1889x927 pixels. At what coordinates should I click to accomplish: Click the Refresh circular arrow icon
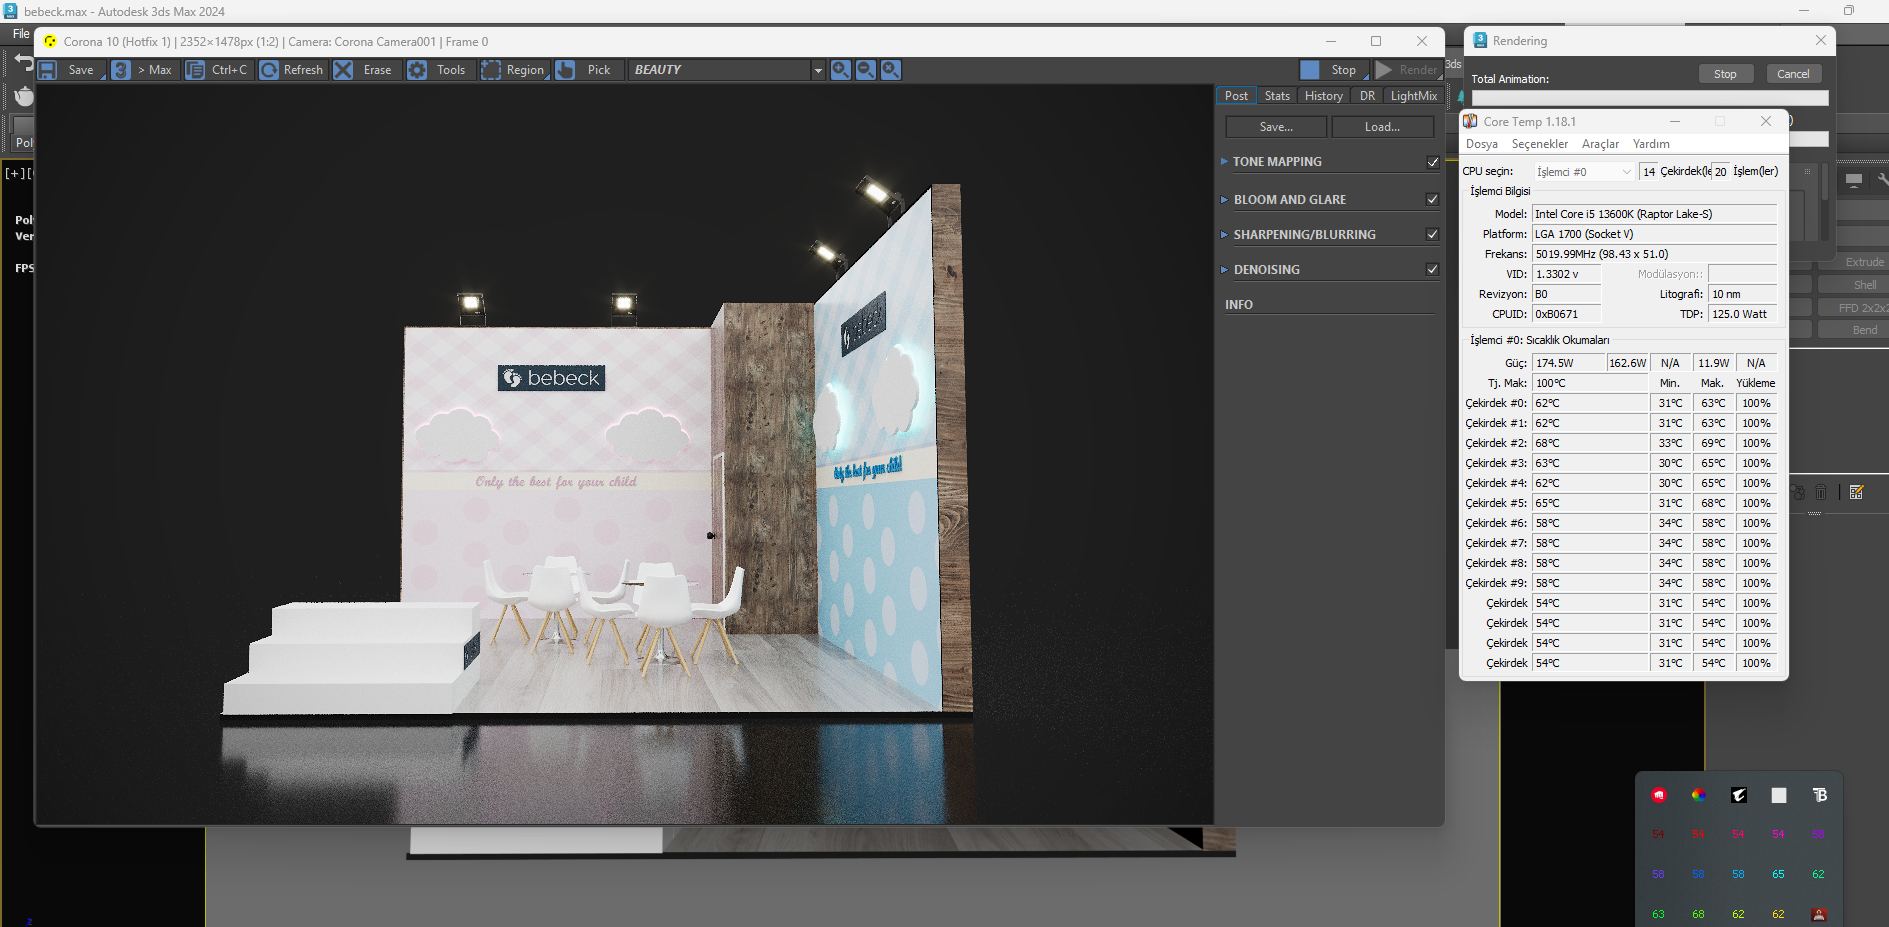[x=269, y=70]
